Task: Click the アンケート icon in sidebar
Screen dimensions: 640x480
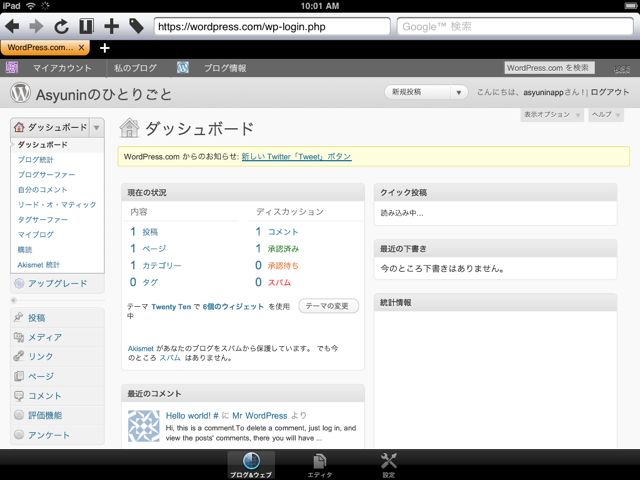Action: pos(18,434)
